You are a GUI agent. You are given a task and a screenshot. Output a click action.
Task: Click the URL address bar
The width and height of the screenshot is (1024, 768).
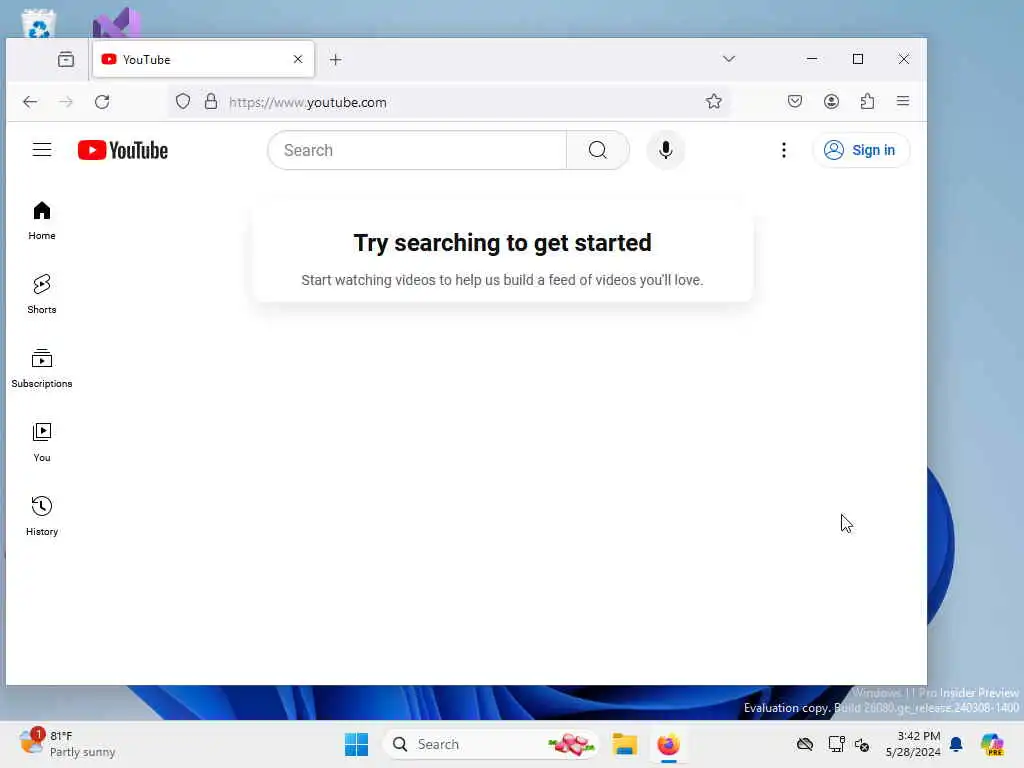pos(451,102)
